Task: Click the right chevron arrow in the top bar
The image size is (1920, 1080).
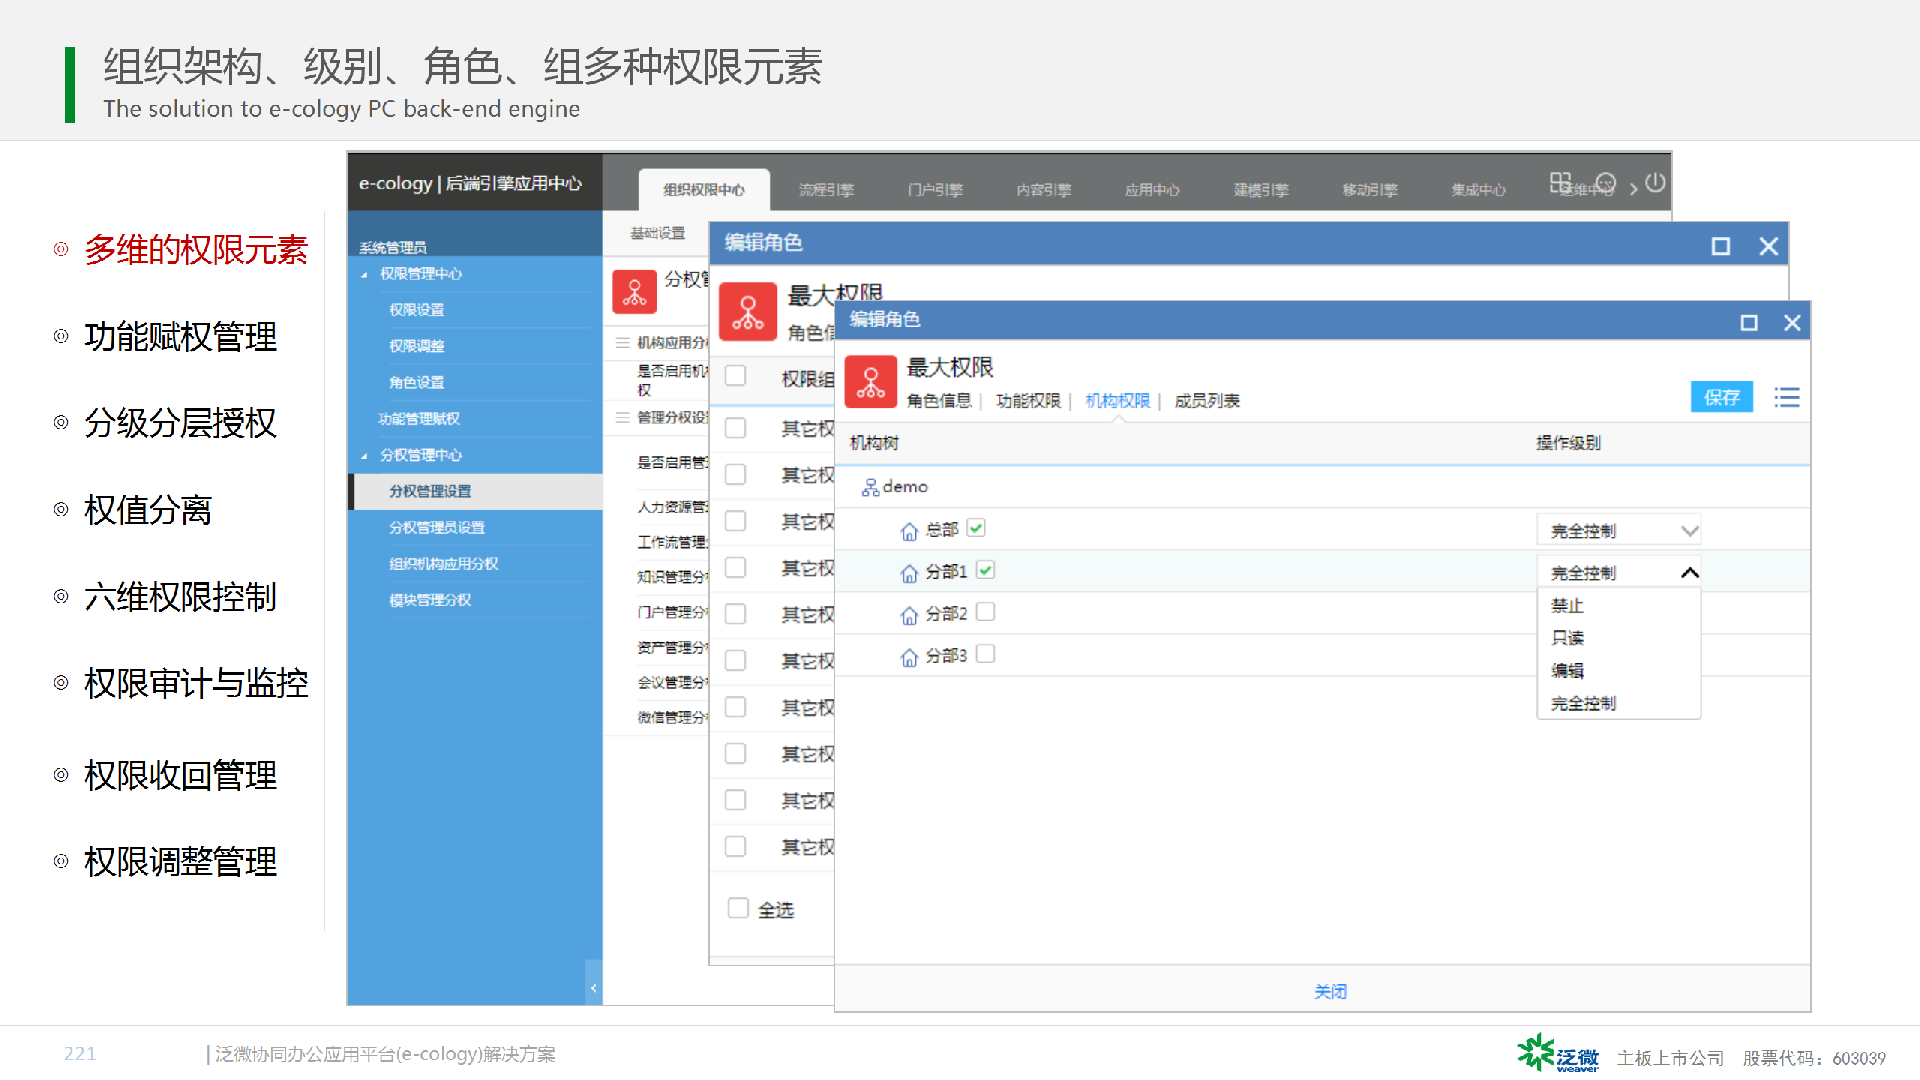Action: click(1633, 188)
